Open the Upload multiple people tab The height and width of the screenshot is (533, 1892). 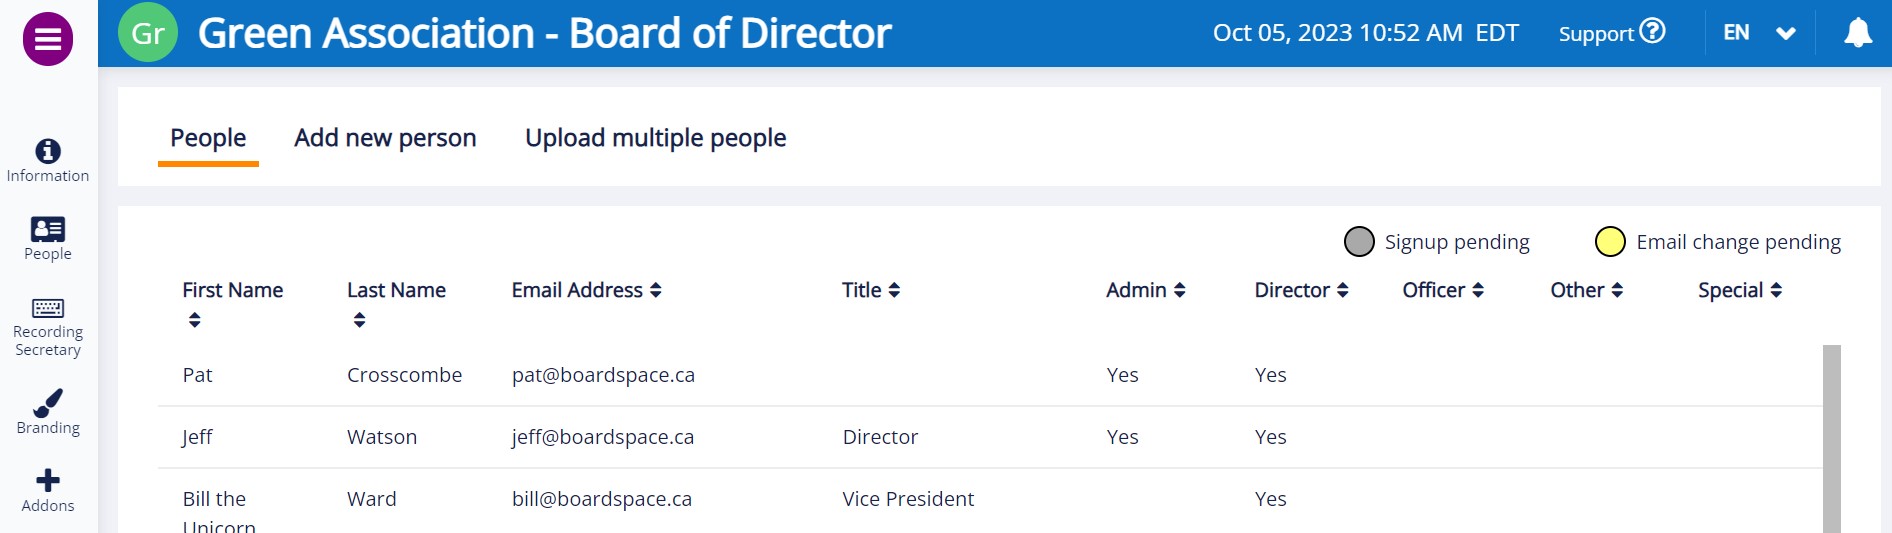(655, 138)
